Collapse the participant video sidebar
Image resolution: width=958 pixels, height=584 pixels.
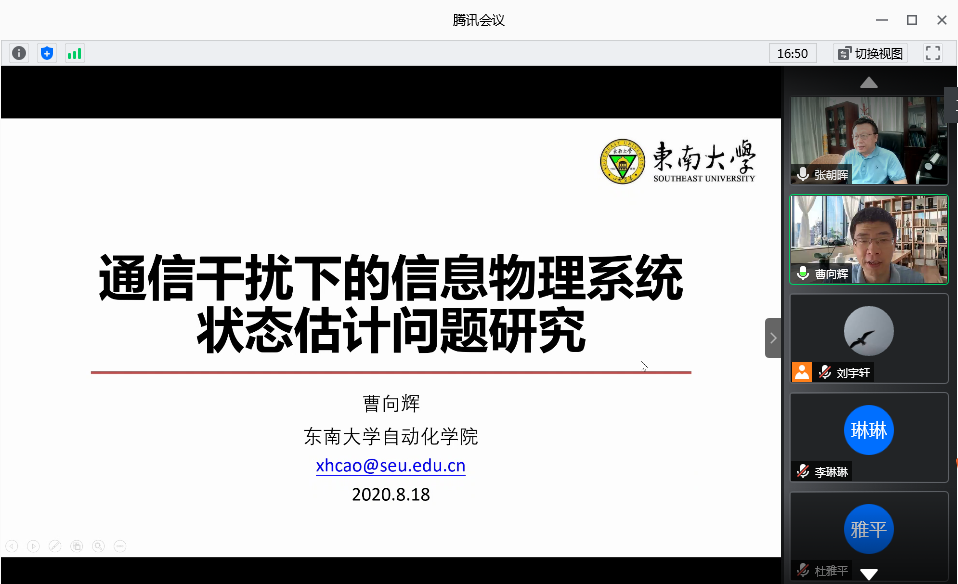tap(772, 338)
